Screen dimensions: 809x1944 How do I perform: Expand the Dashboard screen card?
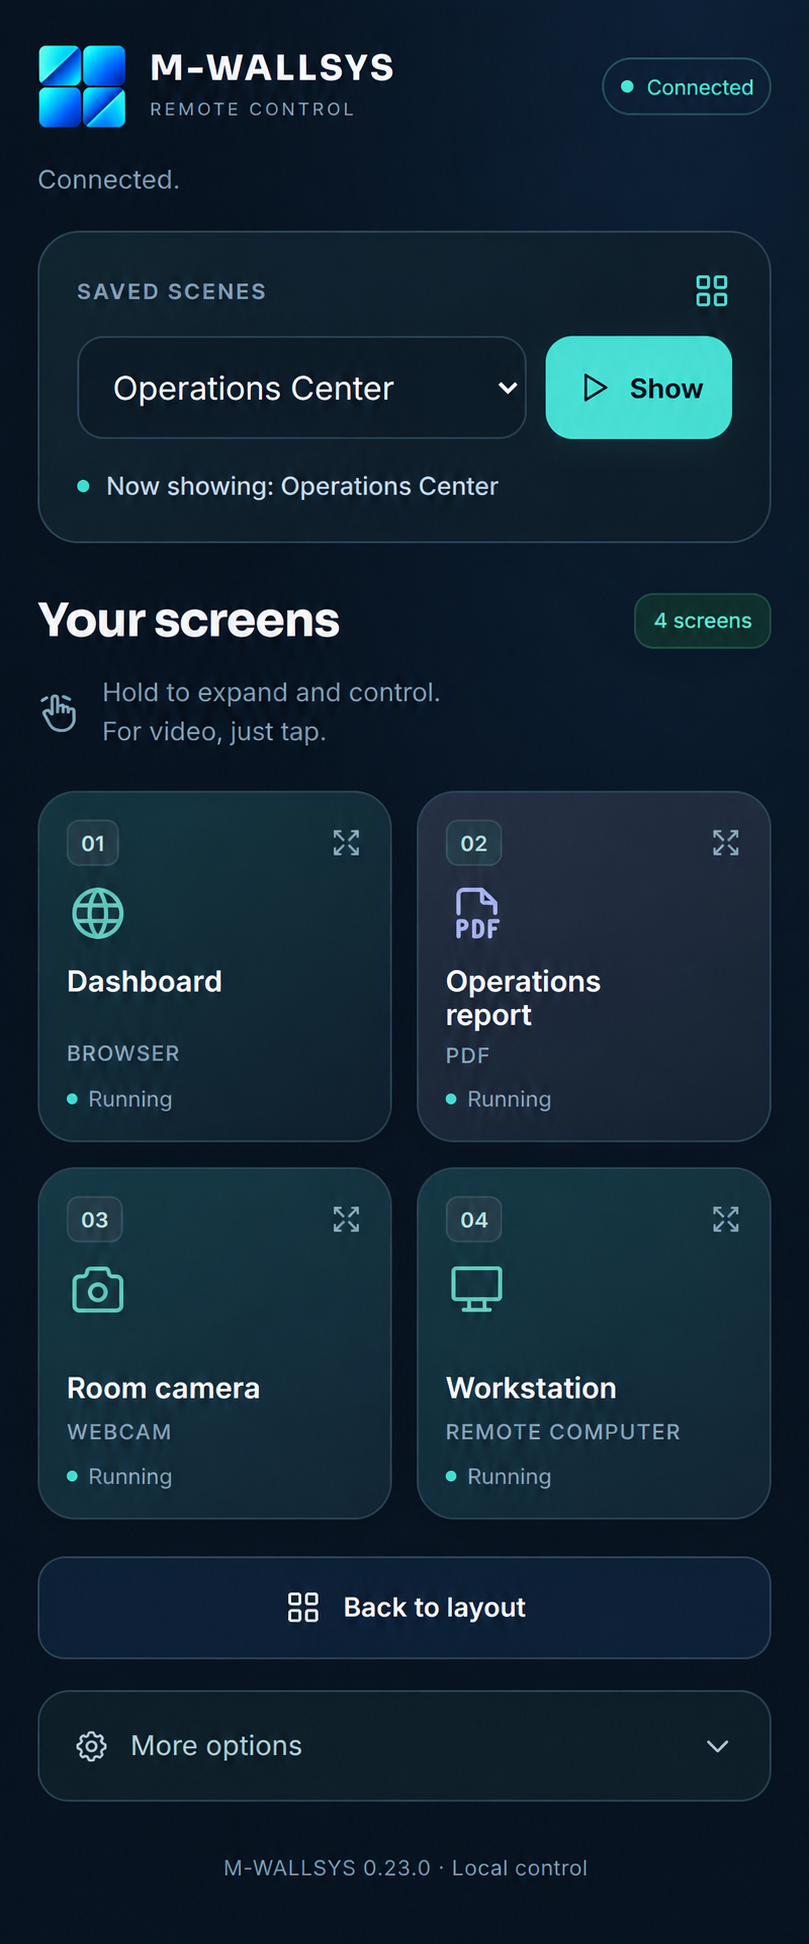click(x=346, y=843)
